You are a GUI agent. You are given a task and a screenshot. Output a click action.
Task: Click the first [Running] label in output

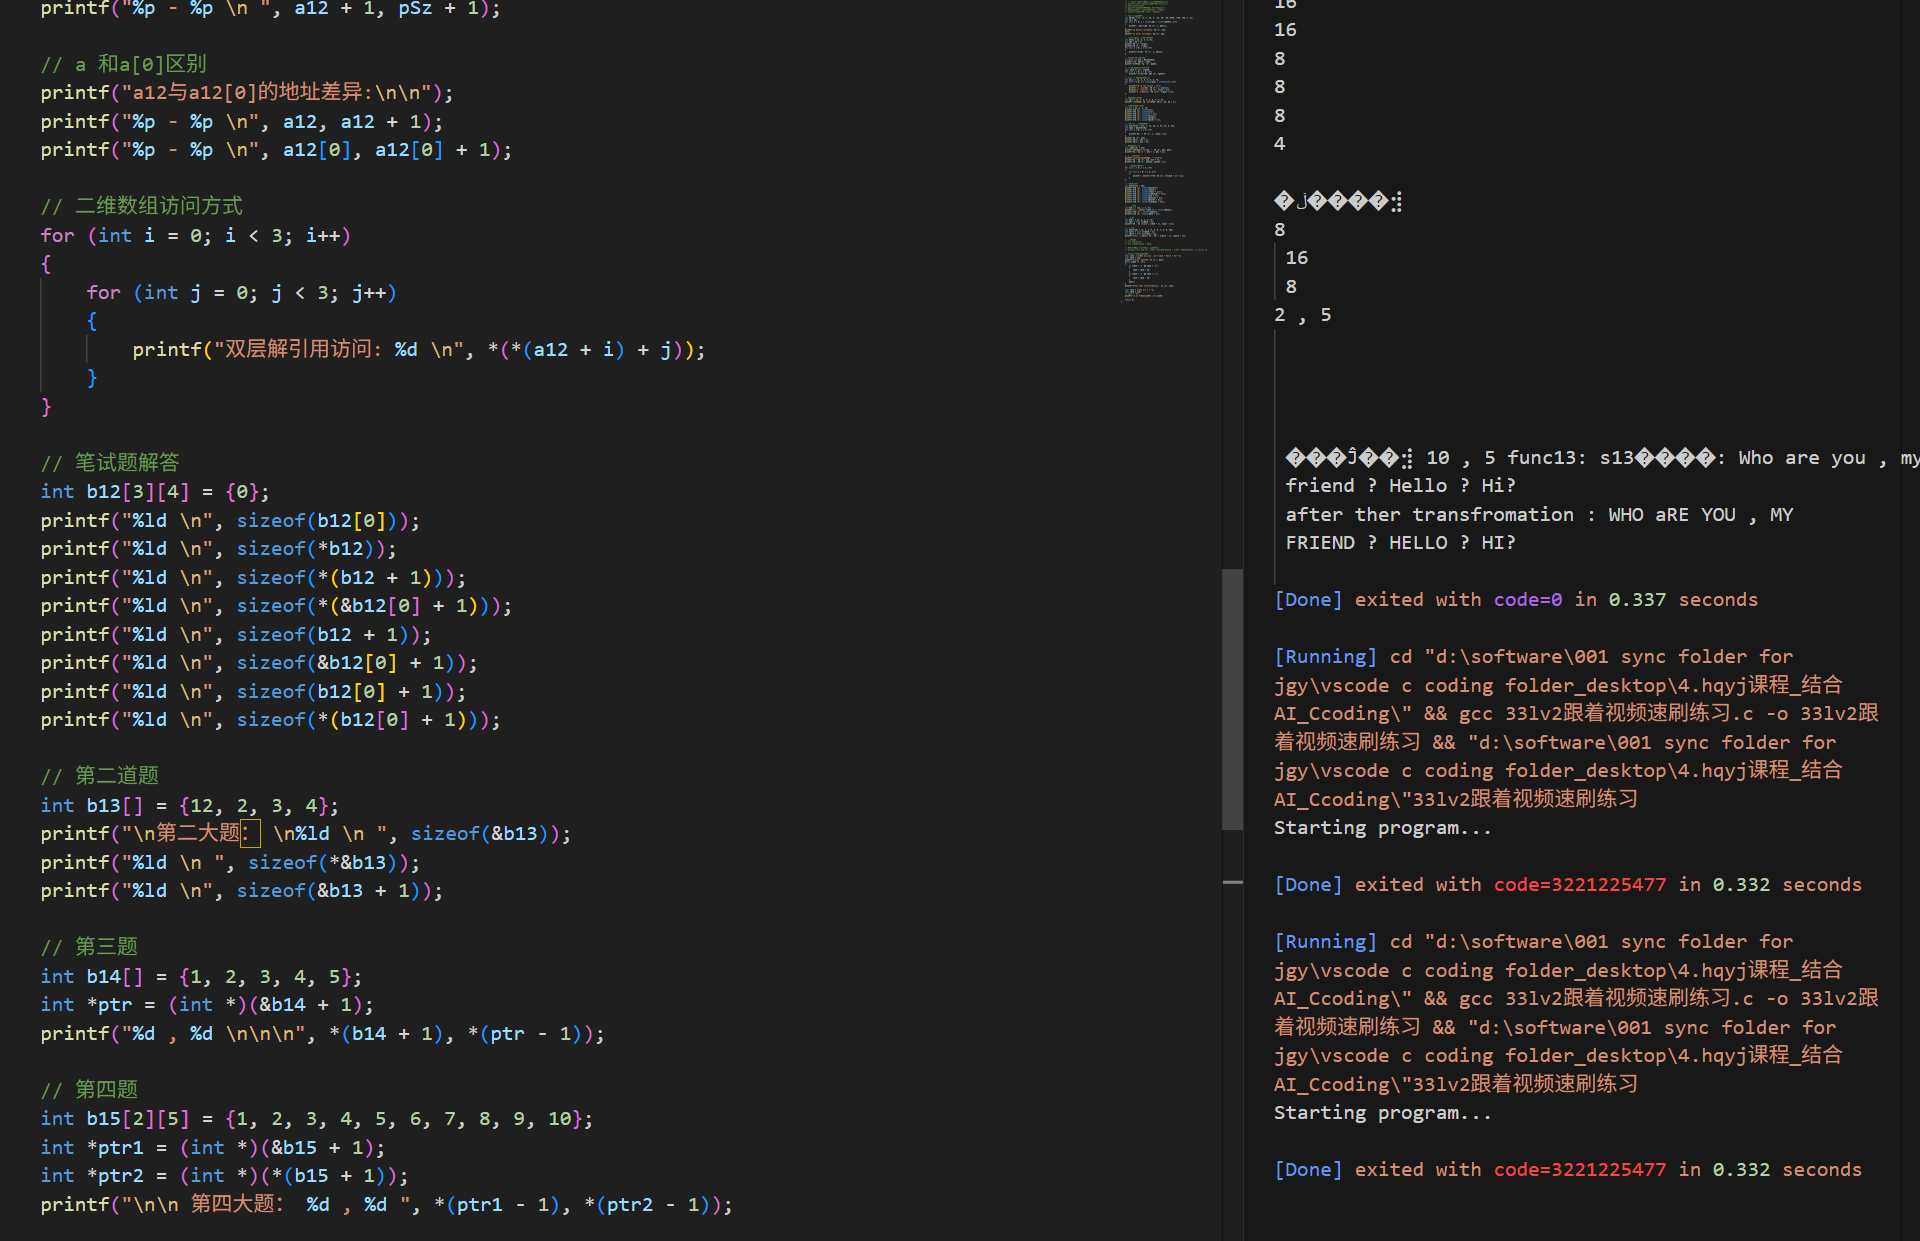tap(1325, 657)
